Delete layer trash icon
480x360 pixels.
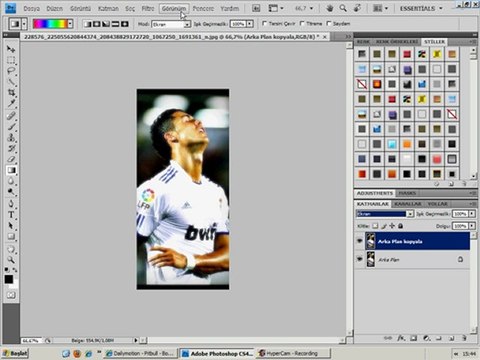tap(464, 338)
